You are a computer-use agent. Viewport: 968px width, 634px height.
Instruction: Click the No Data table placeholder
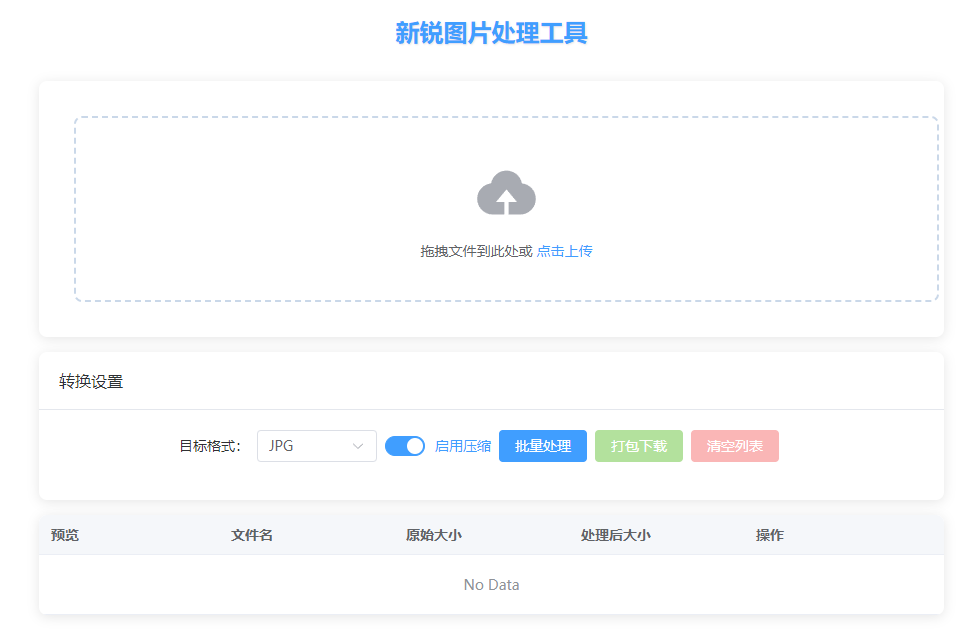491,585
